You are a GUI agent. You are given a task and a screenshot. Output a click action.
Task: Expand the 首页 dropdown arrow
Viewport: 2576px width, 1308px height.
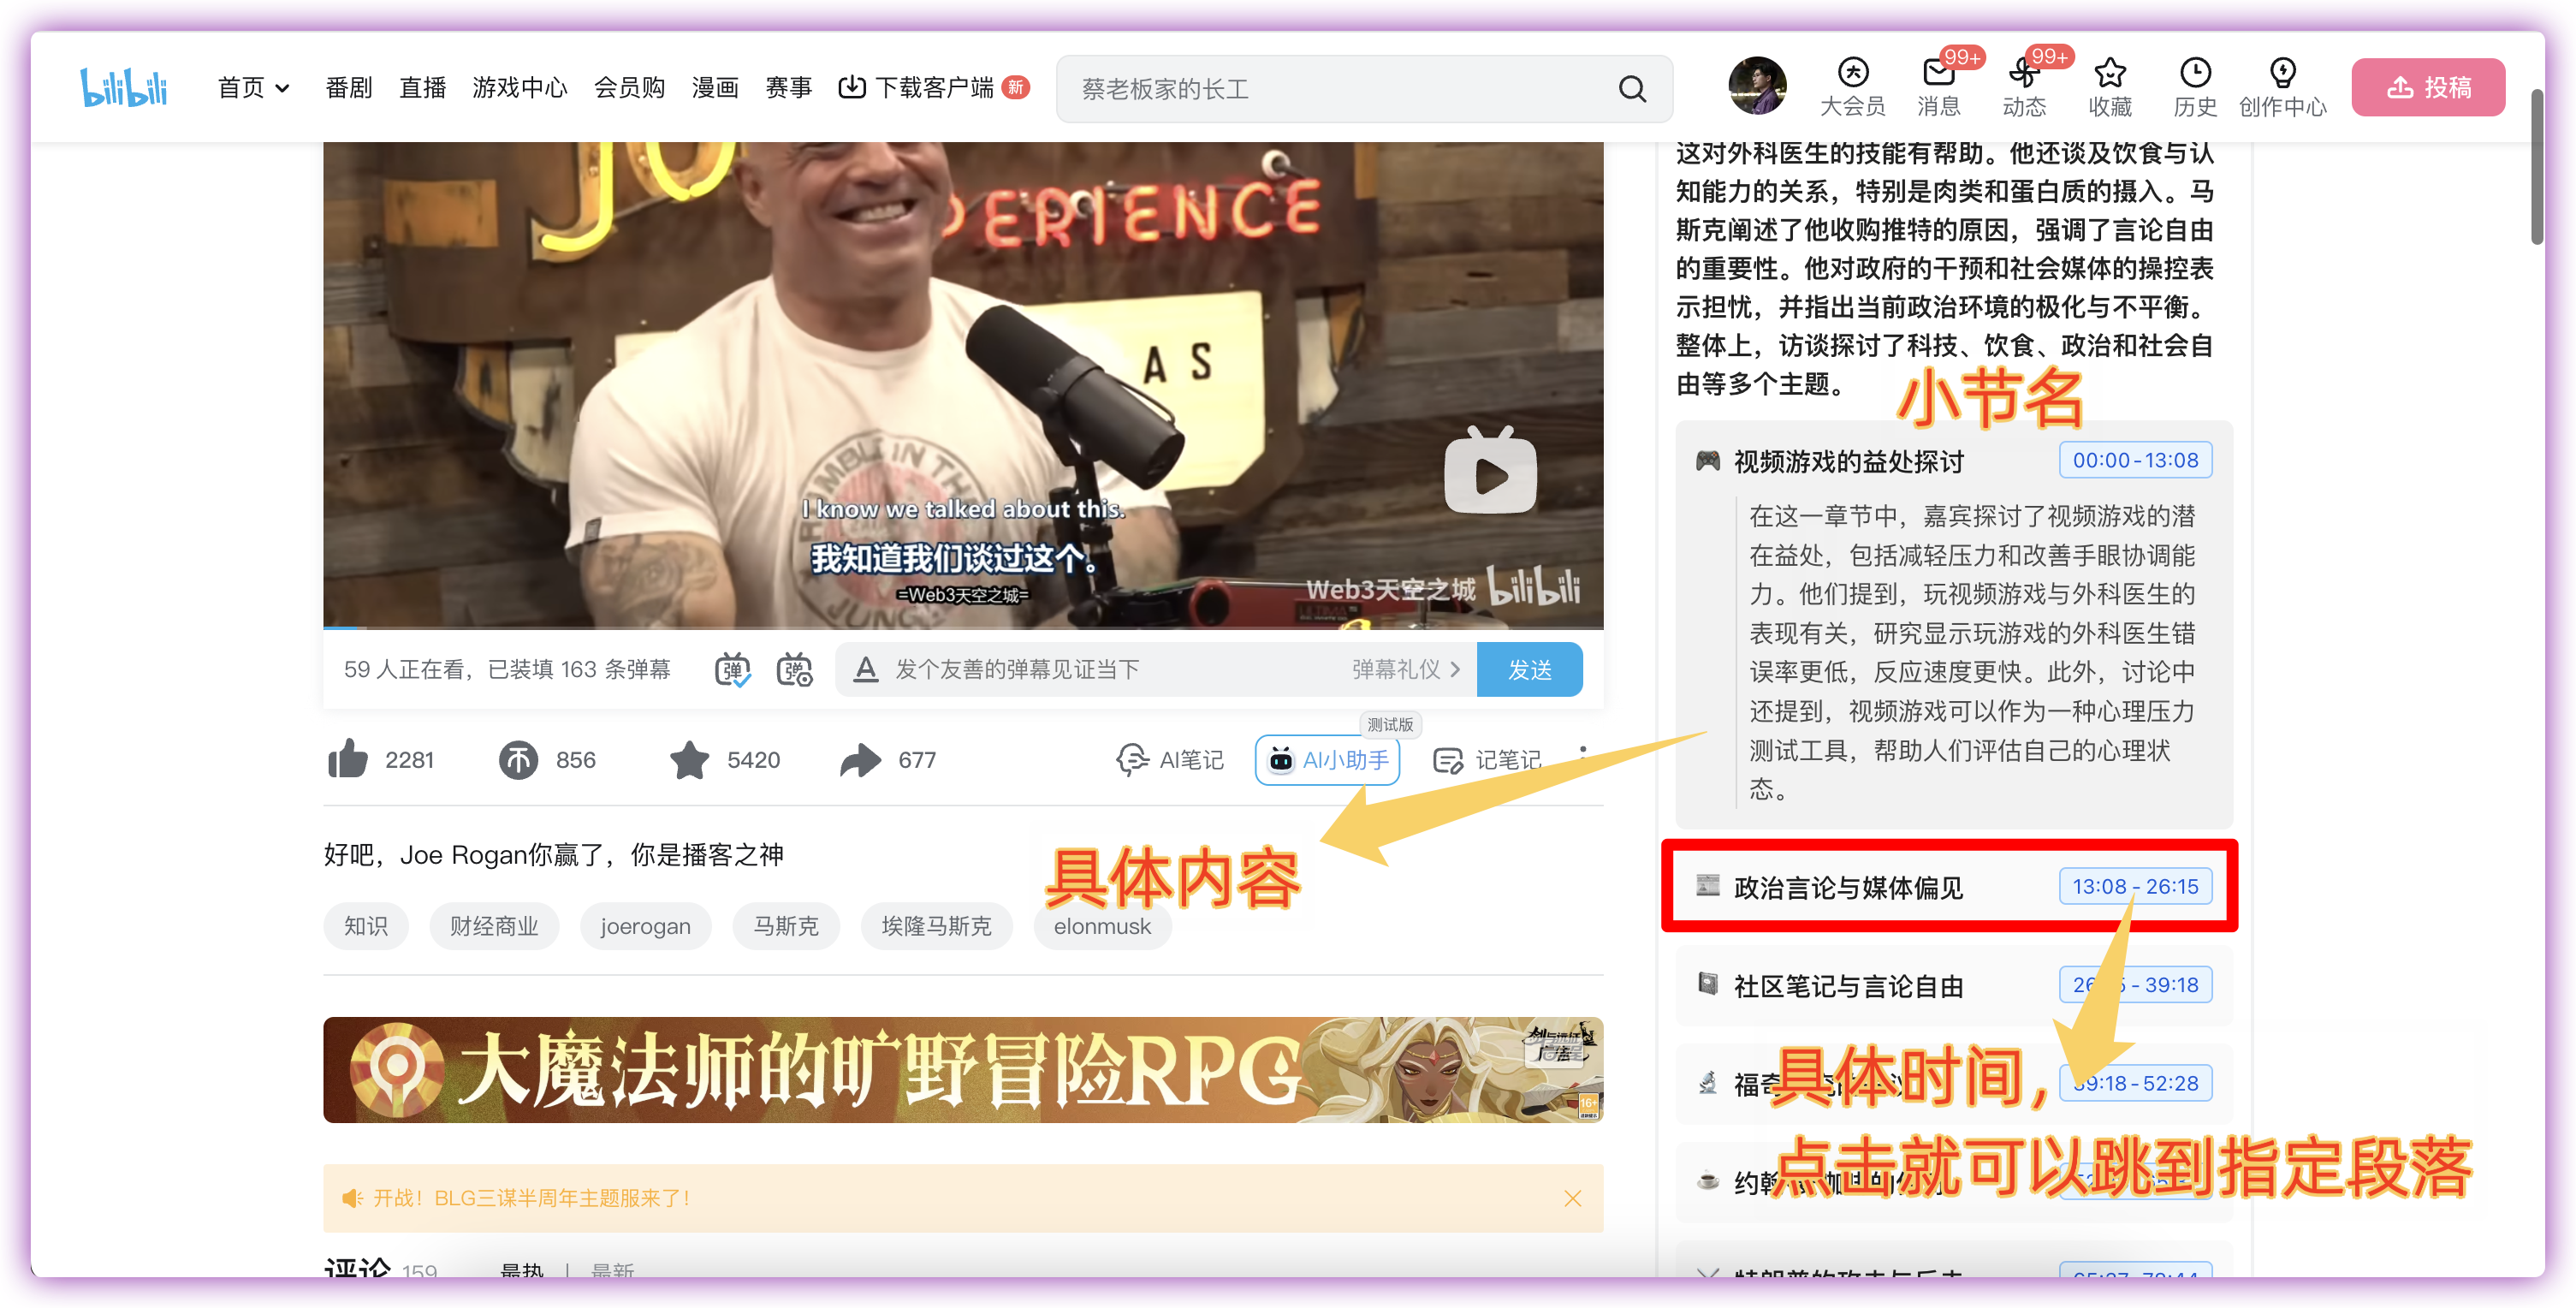pos(283,88)
